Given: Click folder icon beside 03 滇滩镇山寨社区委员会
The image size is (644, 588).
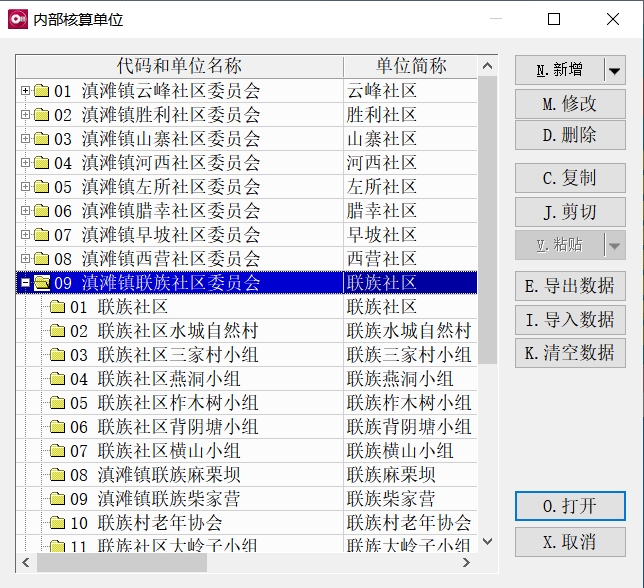Looking at the screenshot, I should (x=42, y=139).
